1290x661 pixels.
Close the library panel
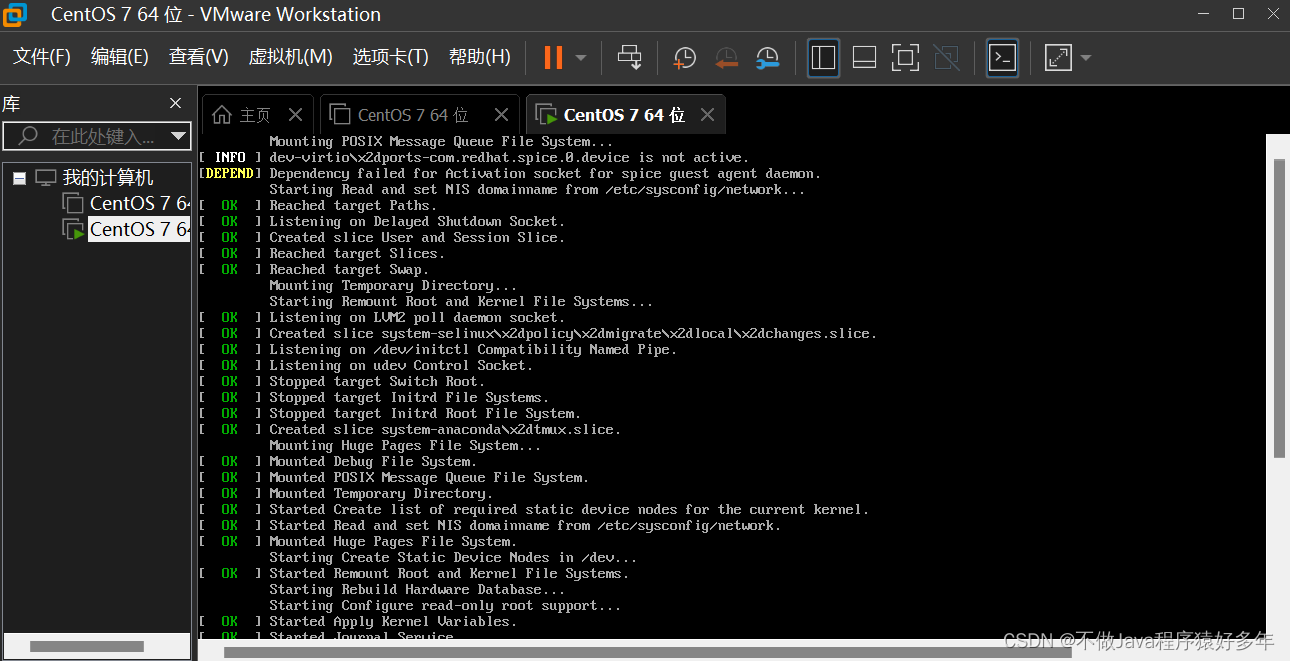[x=176, y=103]
